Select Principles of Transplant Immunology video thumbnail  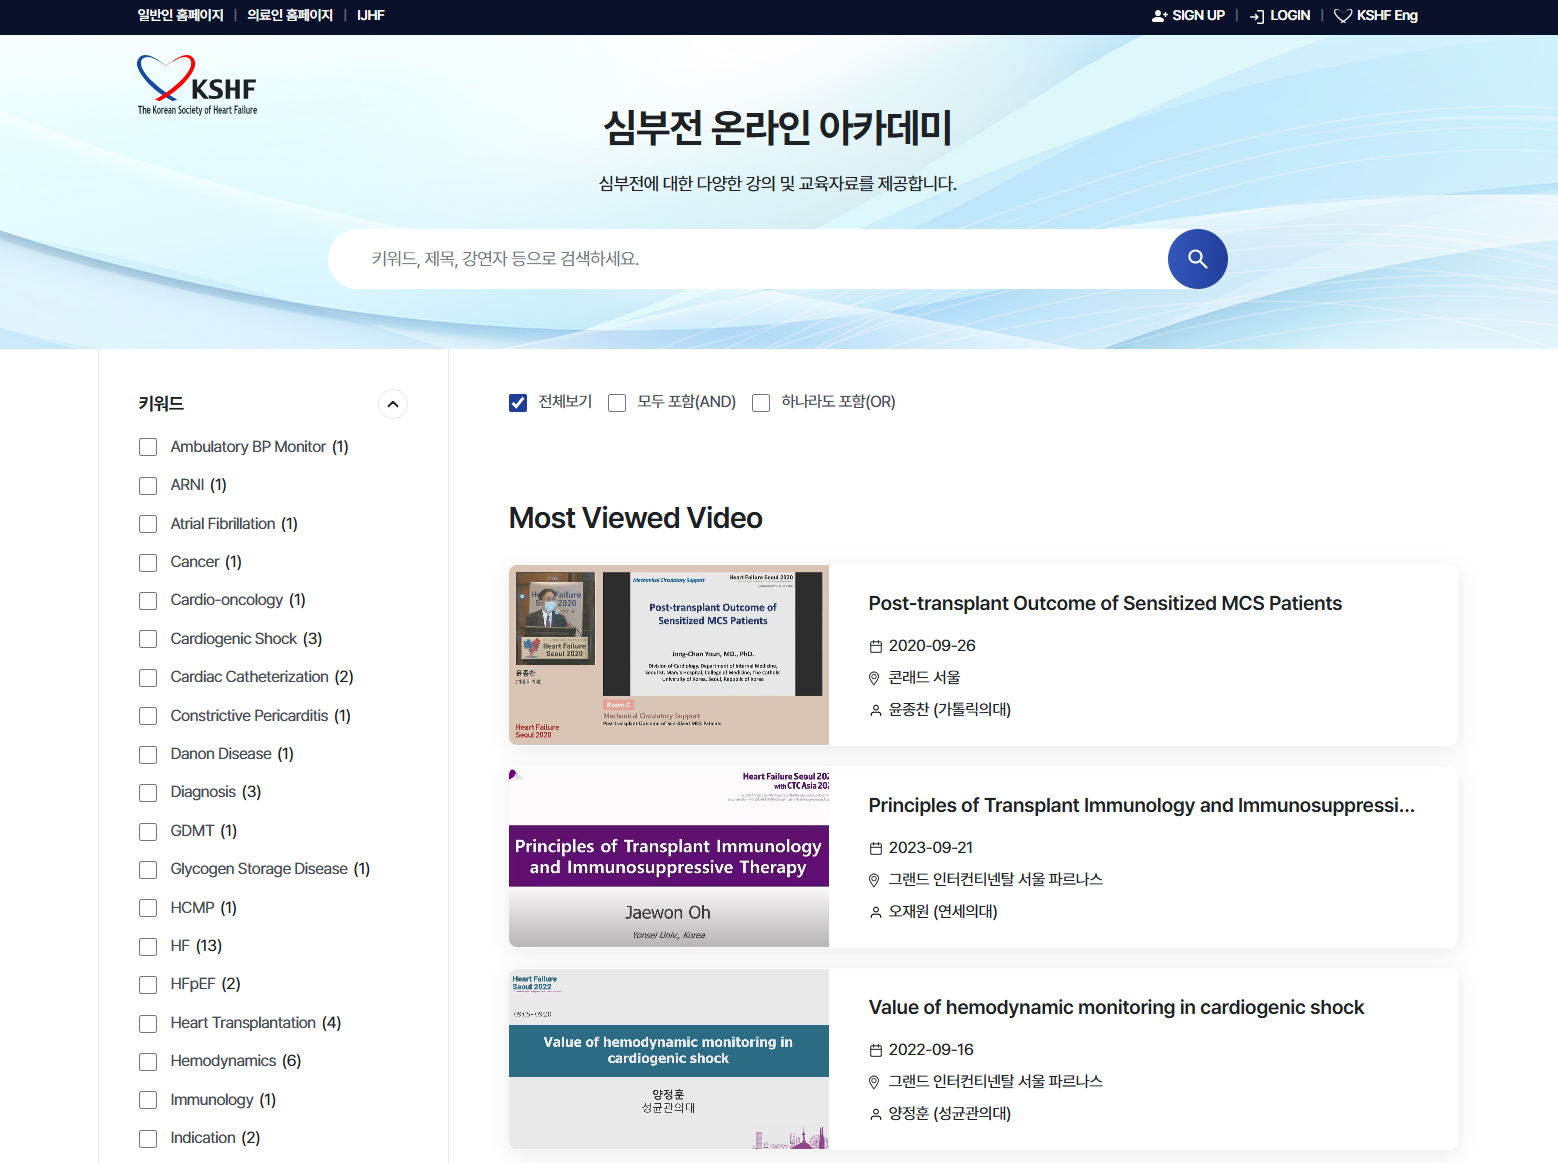pos(668,857)
